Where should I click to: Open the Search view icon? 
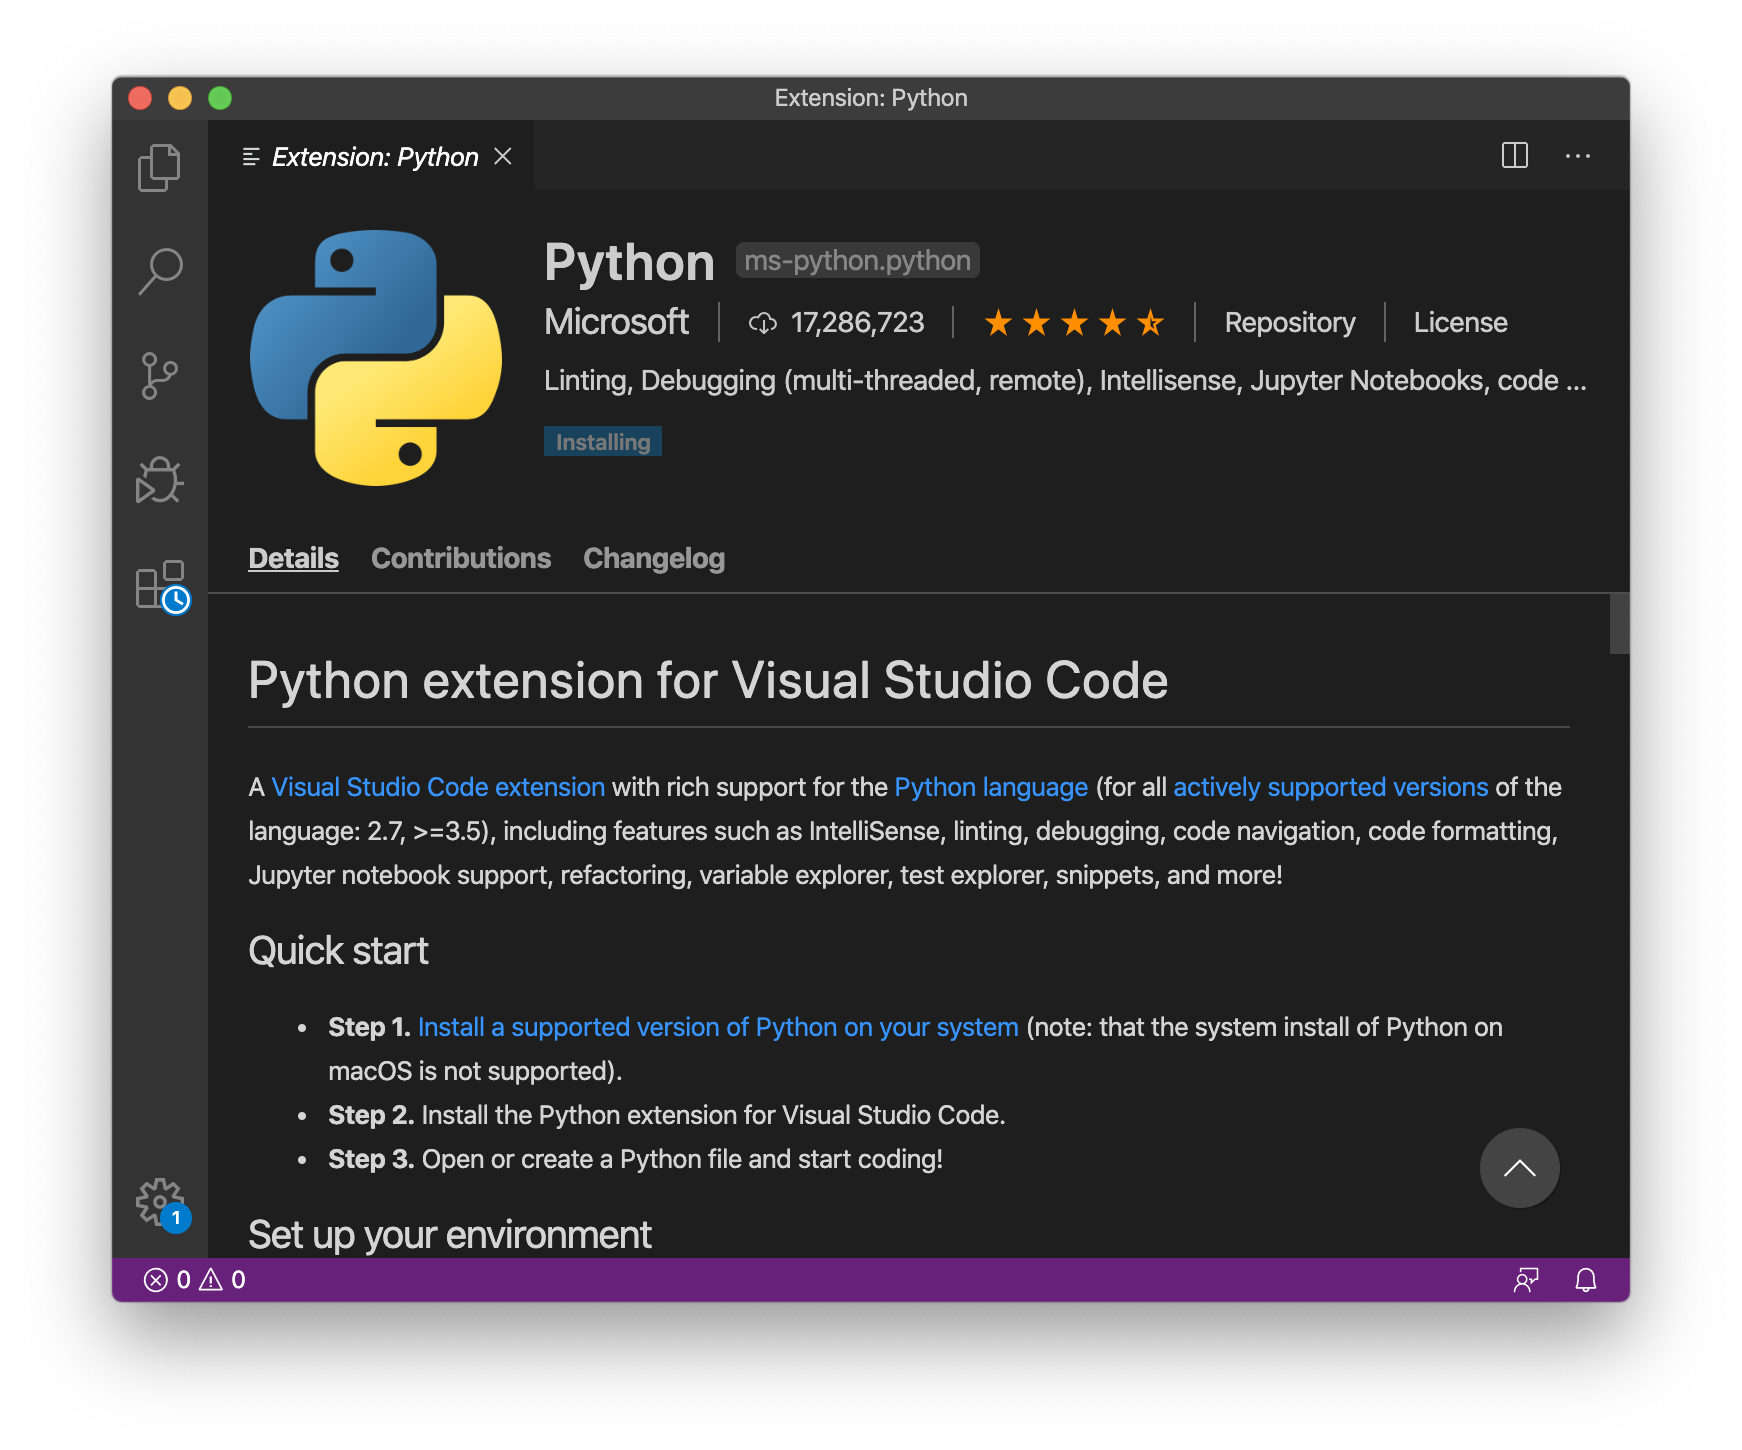159,272
